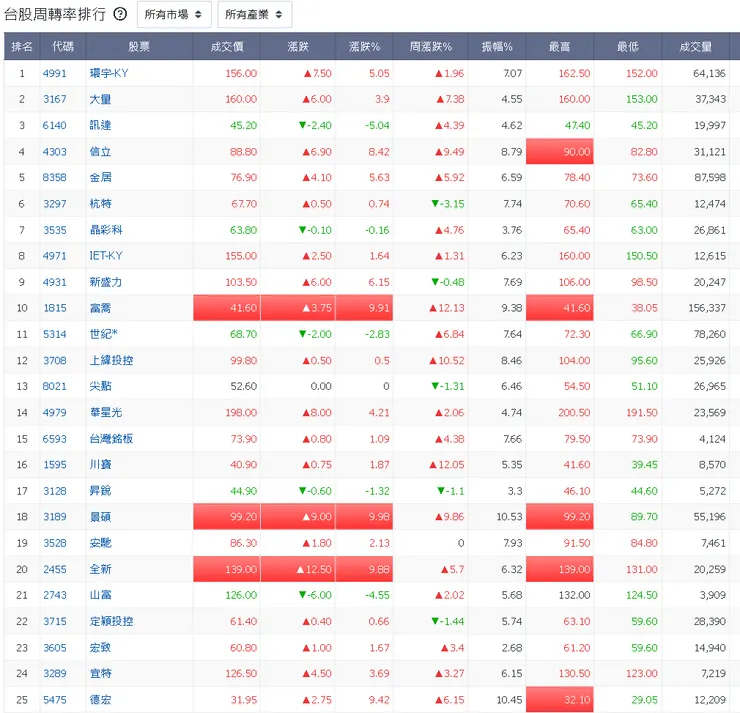Open stock code link 3167
This screenshot has width=740, height=713.
point(55,99)
